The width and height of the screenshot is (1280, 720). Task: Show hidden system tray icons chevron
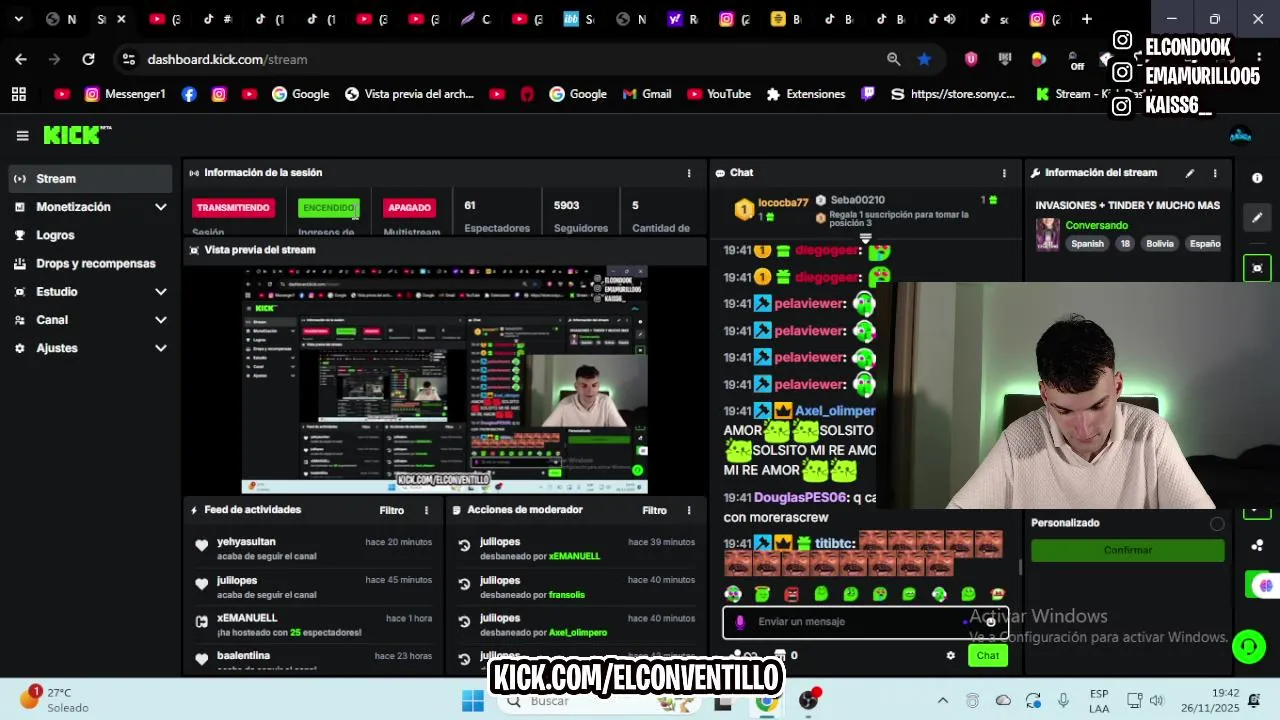click(x=942, y=701)
